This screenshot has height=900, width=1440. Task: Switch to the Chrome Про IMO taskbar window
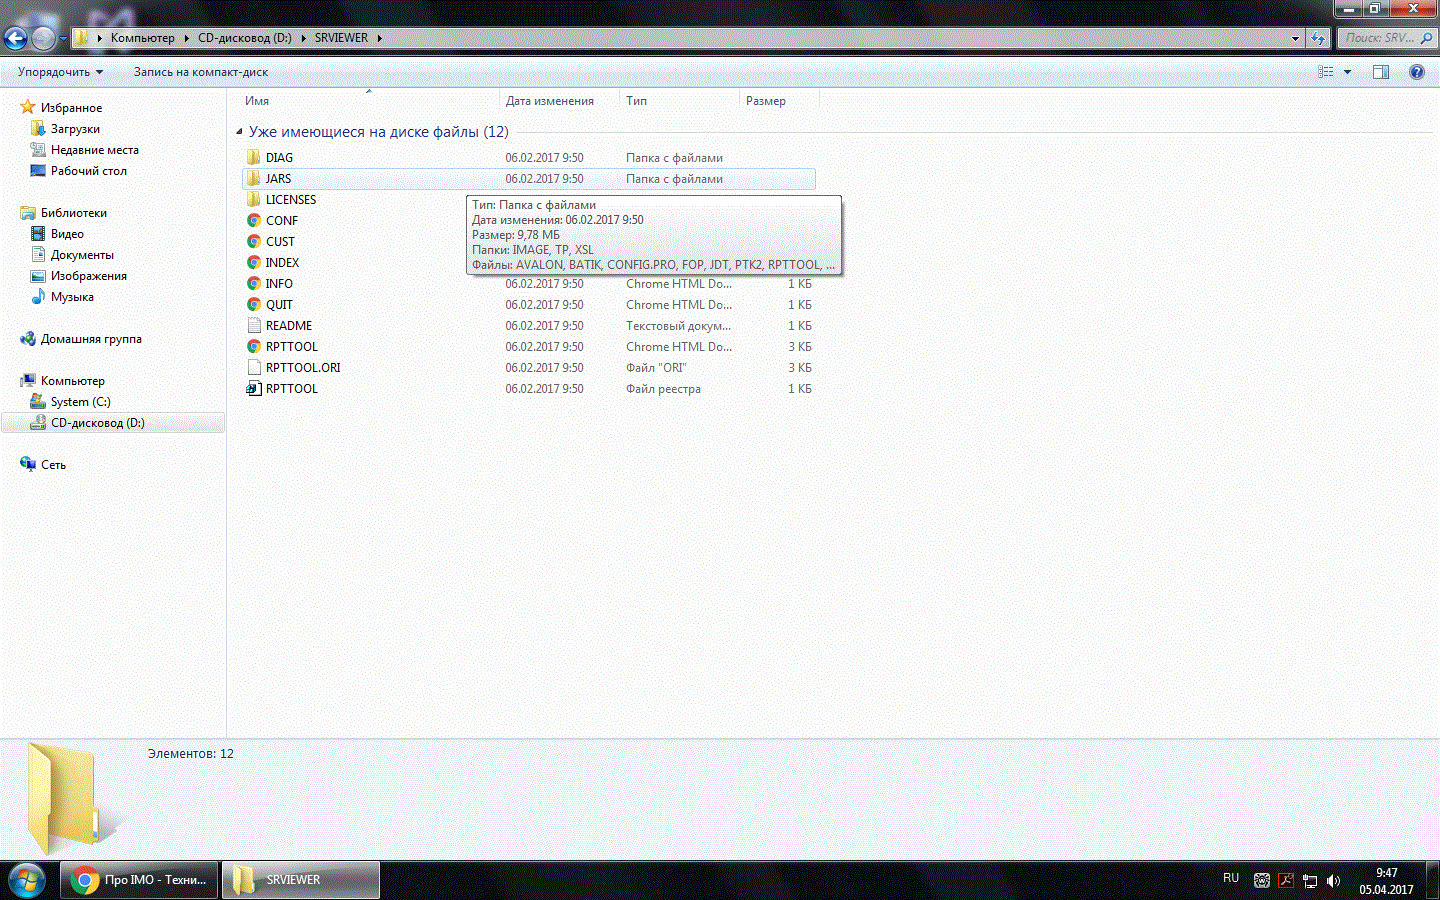coord(139,880)
